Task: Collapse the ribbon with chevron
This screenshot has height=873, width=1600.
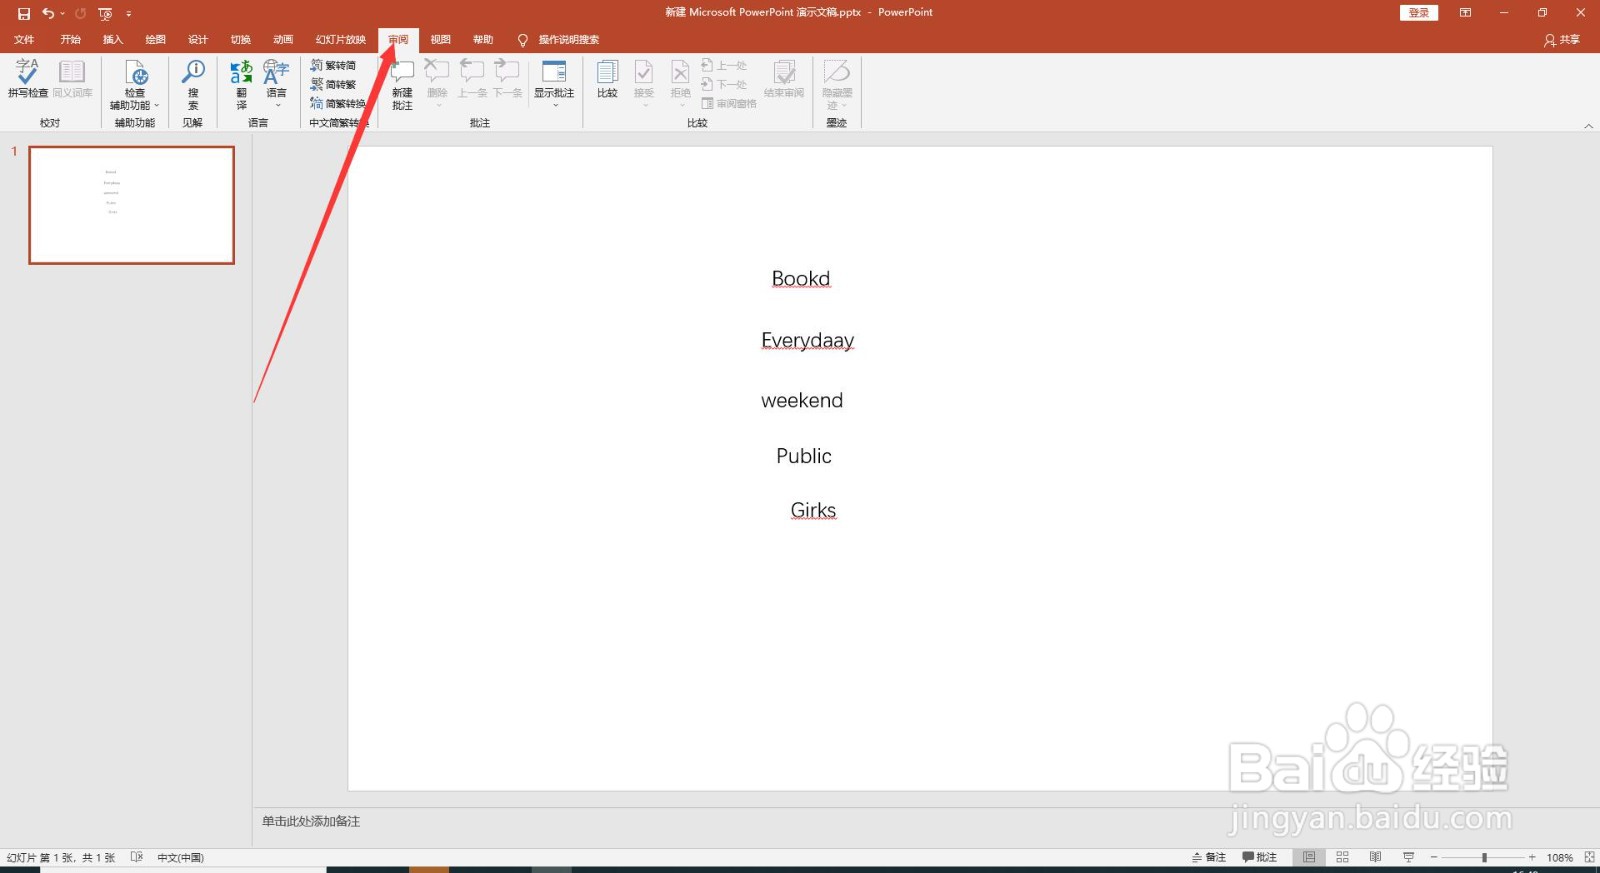Action: click(x=1589, y=125)
